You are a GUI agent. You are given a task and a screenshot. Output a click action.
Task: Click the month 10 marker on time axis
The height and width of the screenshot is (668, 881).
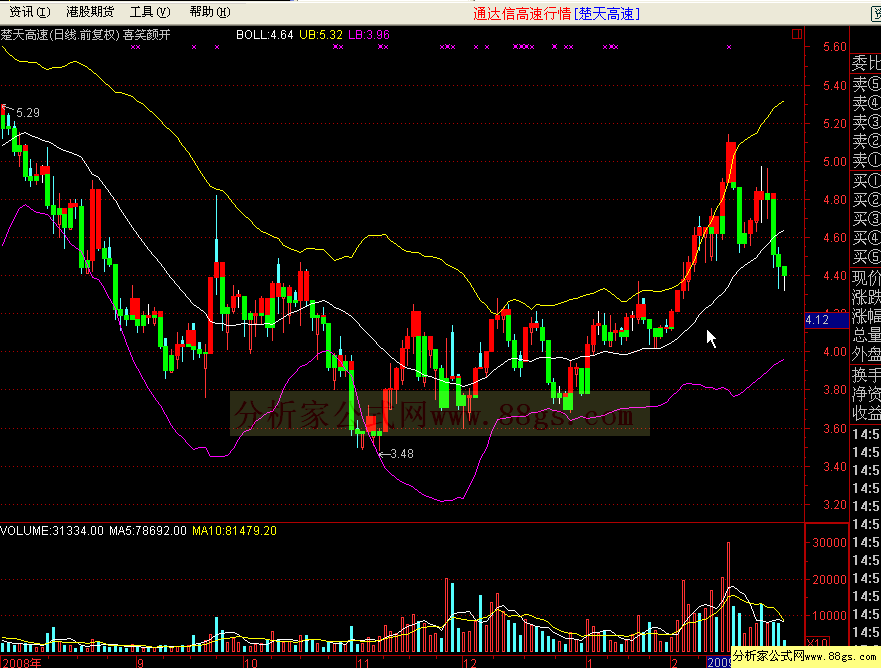251,662
